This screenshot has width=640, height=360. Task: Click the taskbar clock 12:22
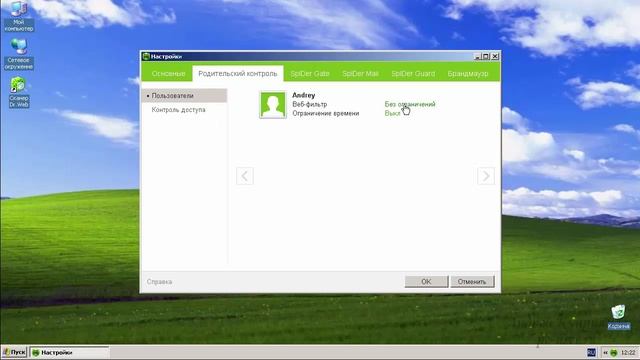[628, 353]
